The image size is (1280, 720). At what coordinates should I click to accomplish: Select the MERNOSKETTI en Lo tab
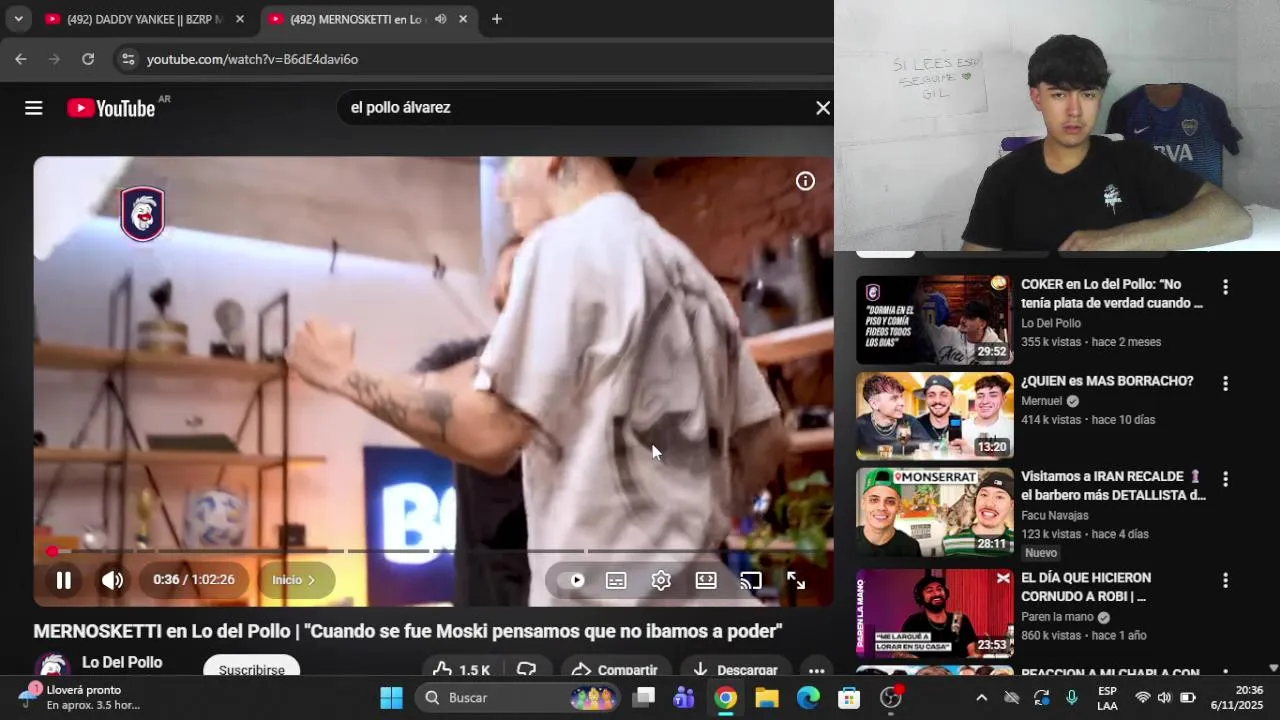[357, 19]
